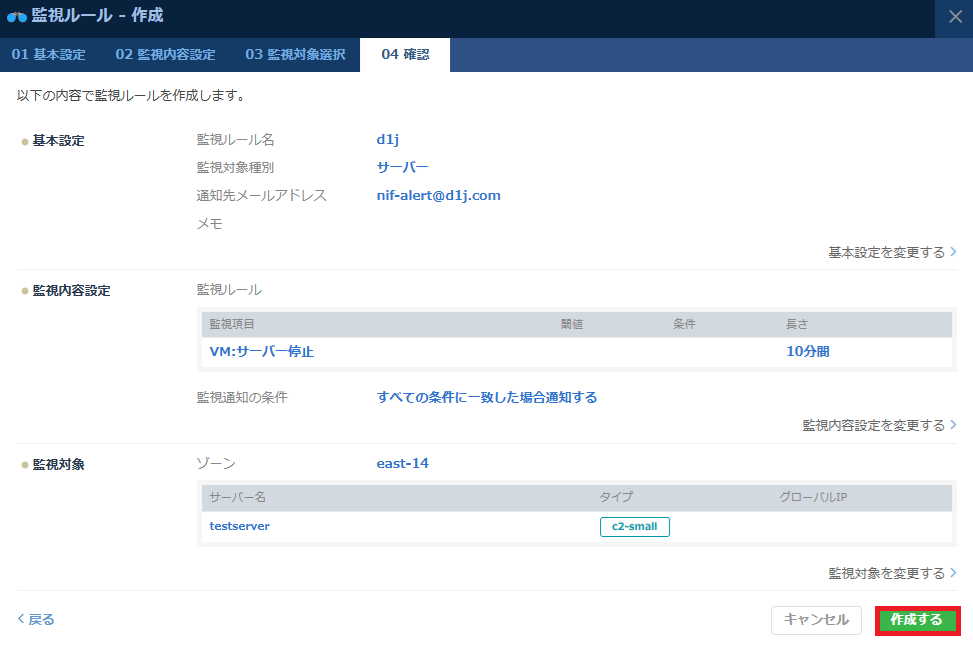The height and width of the screenshot is (651, 973).
Task: Open the 02 監視内容設定 tab
Action: pyautogui.click(x=165, y=55)
